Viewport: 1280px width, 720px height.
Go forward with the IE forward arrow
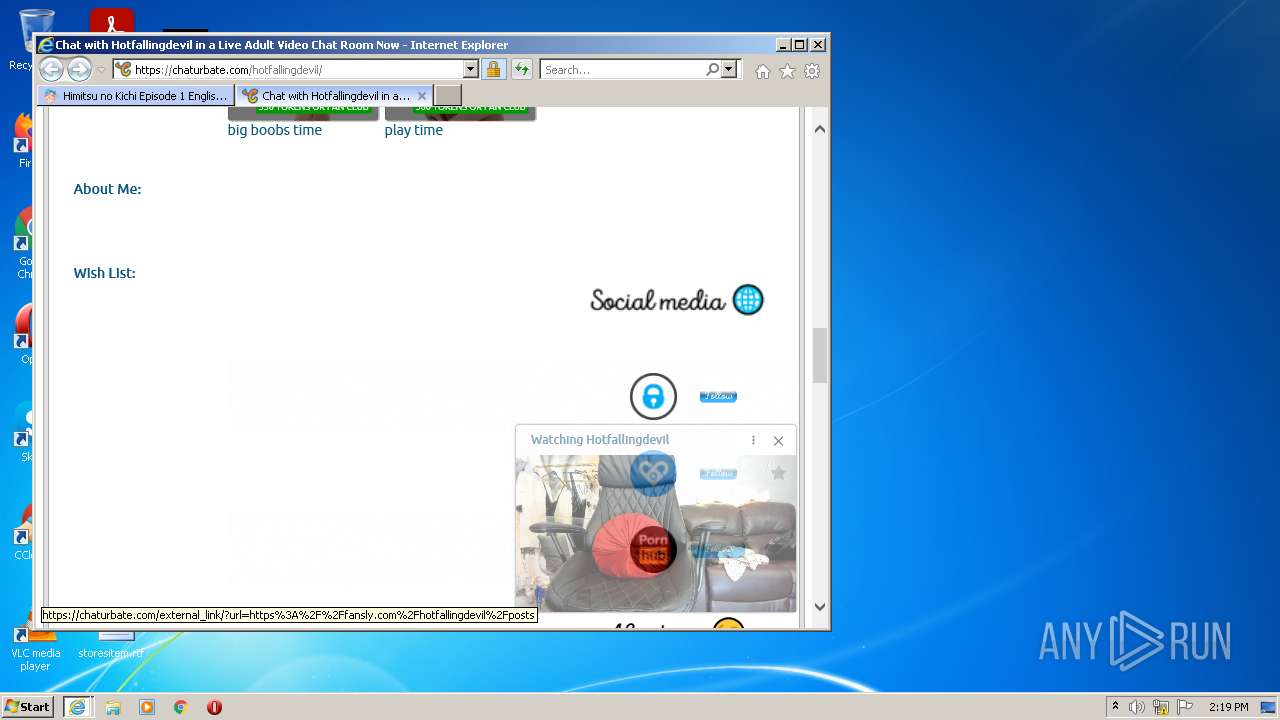(79, 70)
